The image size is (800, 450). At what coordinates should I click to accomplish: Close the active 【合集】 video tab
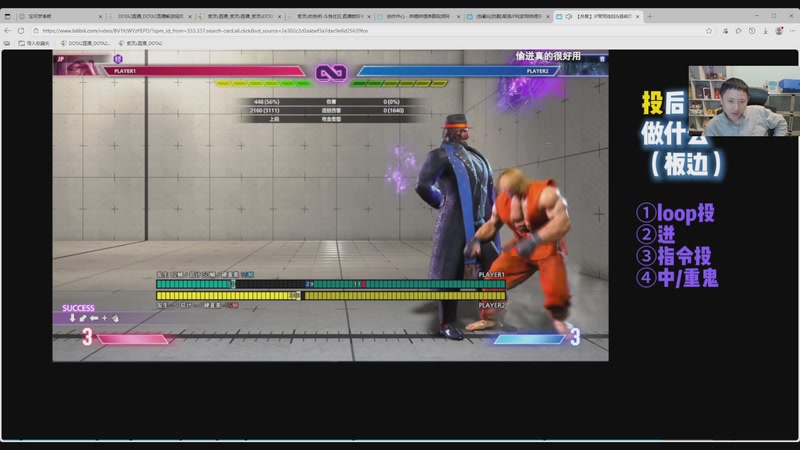[x=637, y=16]
